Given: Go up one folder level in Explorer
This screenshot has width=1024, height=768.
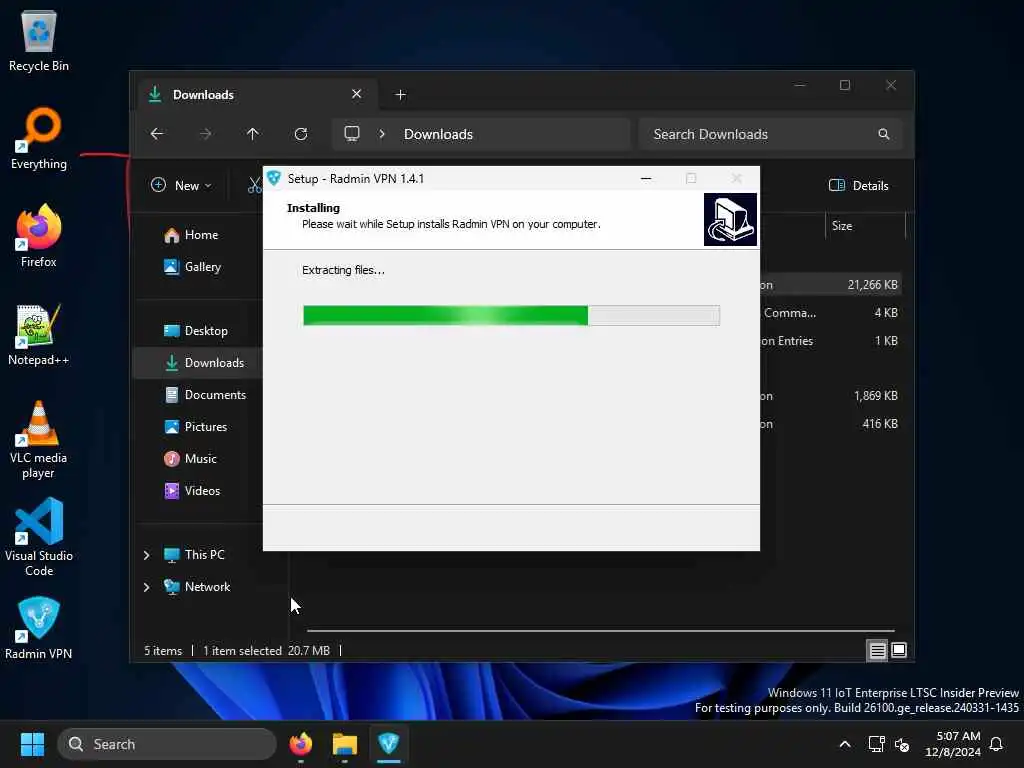Looking at the screenshot, I should 253,134.
